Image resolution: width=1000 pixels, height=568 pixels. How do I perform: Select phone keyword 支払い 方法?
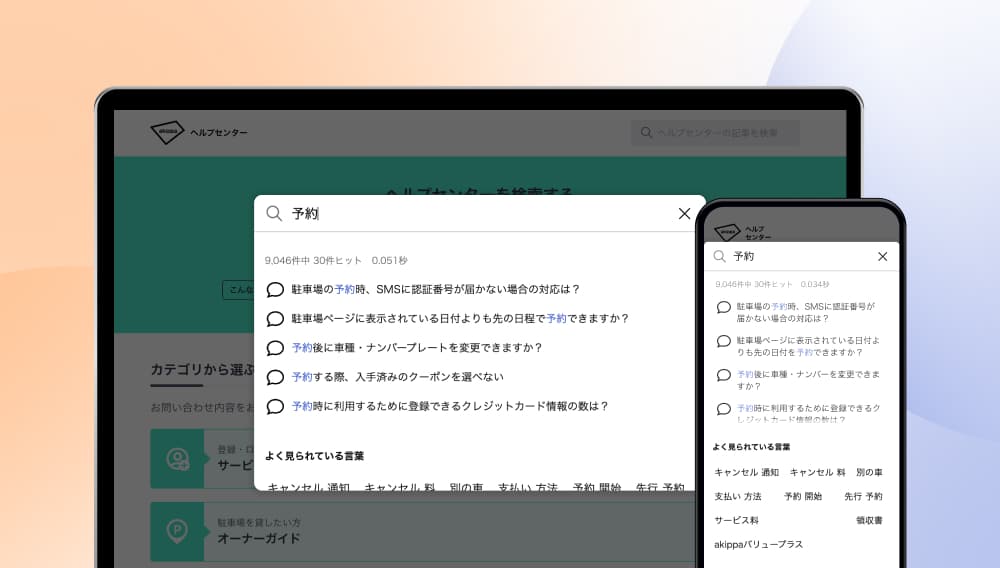point(738,496)
